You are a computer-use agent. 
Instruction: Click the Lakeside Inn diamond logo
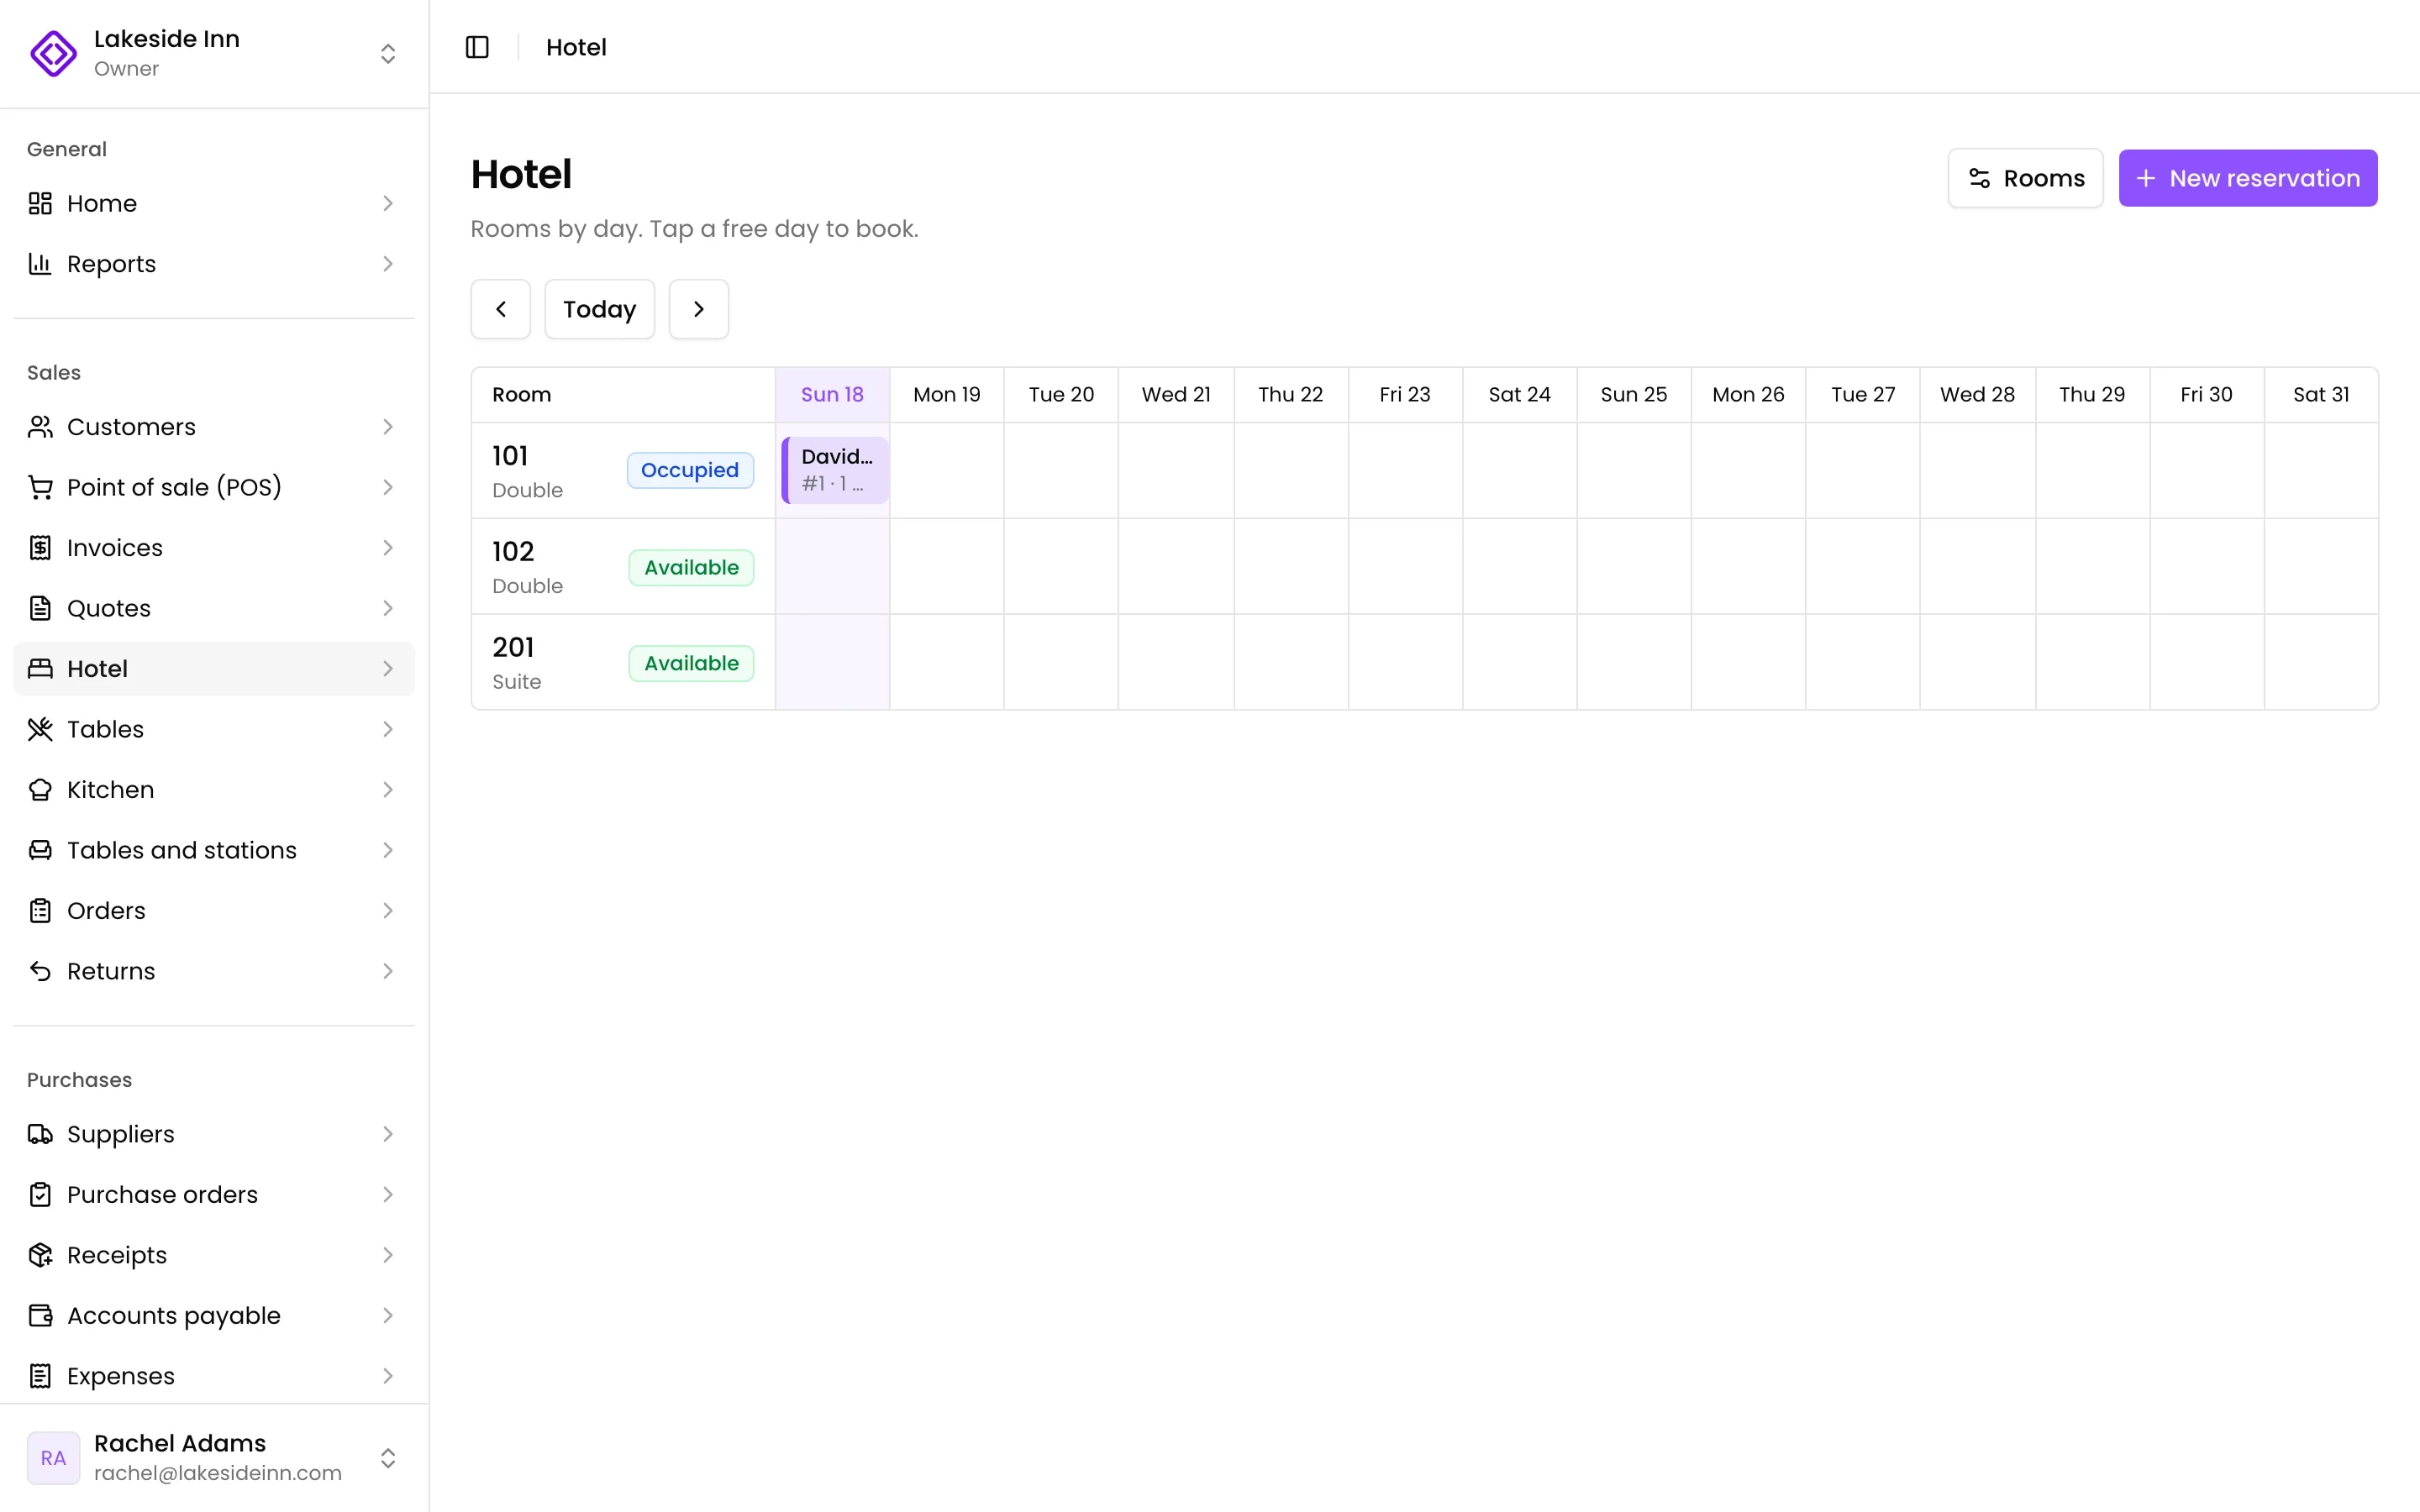pos(54,53)
